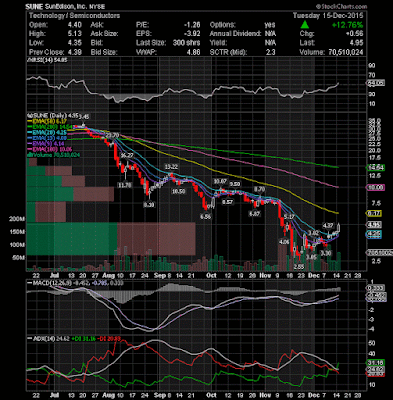The width and height of the screenshot is (393, 400).
Task: Click the EMA(100) 10.06 legend entry
Action: click(x=49, y=149)
